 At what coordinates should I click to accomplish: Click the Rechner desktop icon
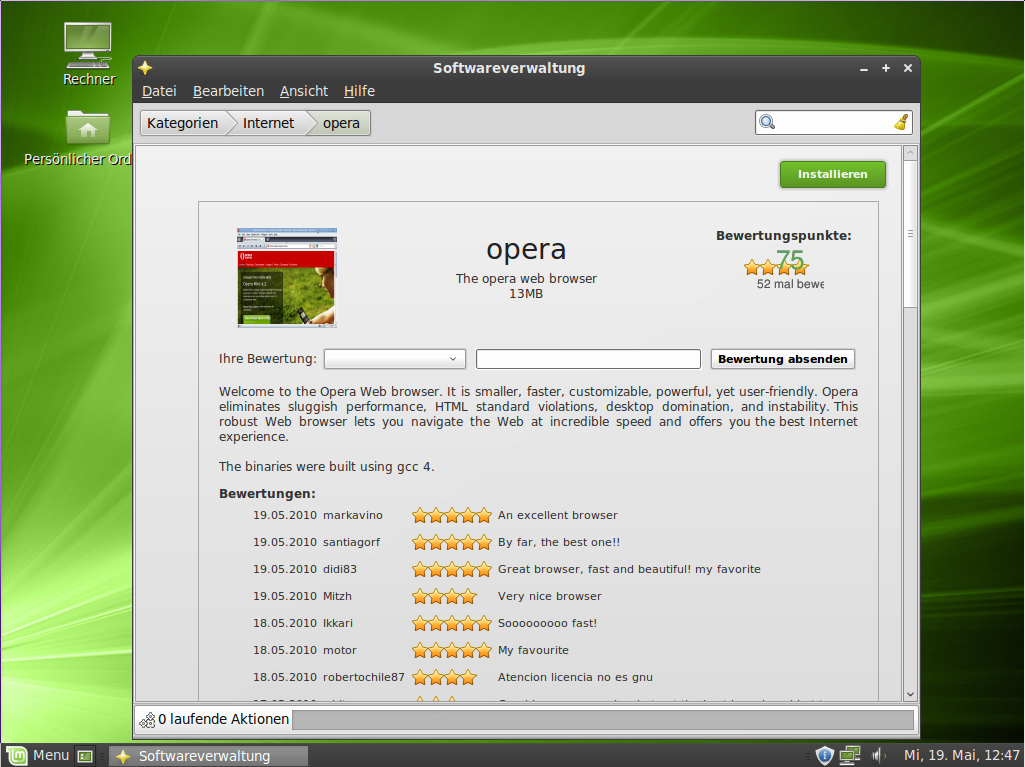pyautogui.click(x=88, y=54)
